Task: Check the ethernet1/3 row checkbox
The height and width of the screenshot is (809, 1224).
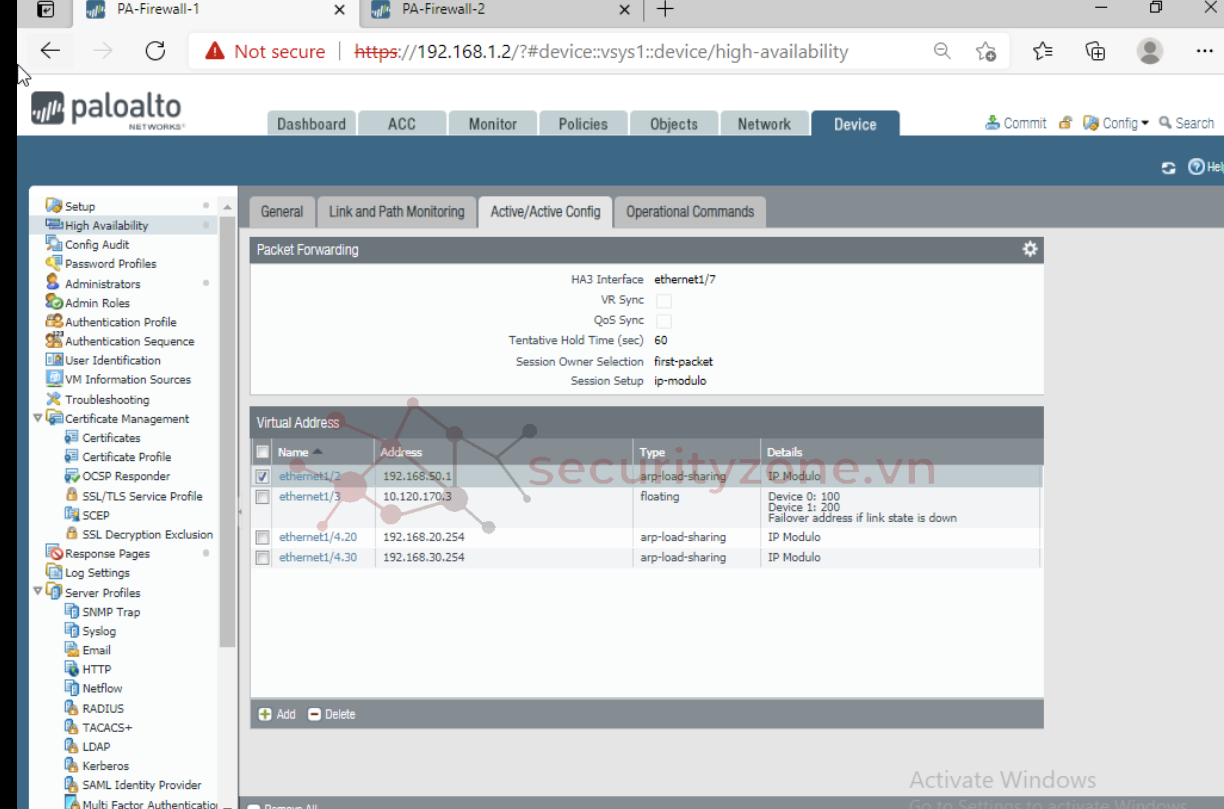Action: [262, 497]
